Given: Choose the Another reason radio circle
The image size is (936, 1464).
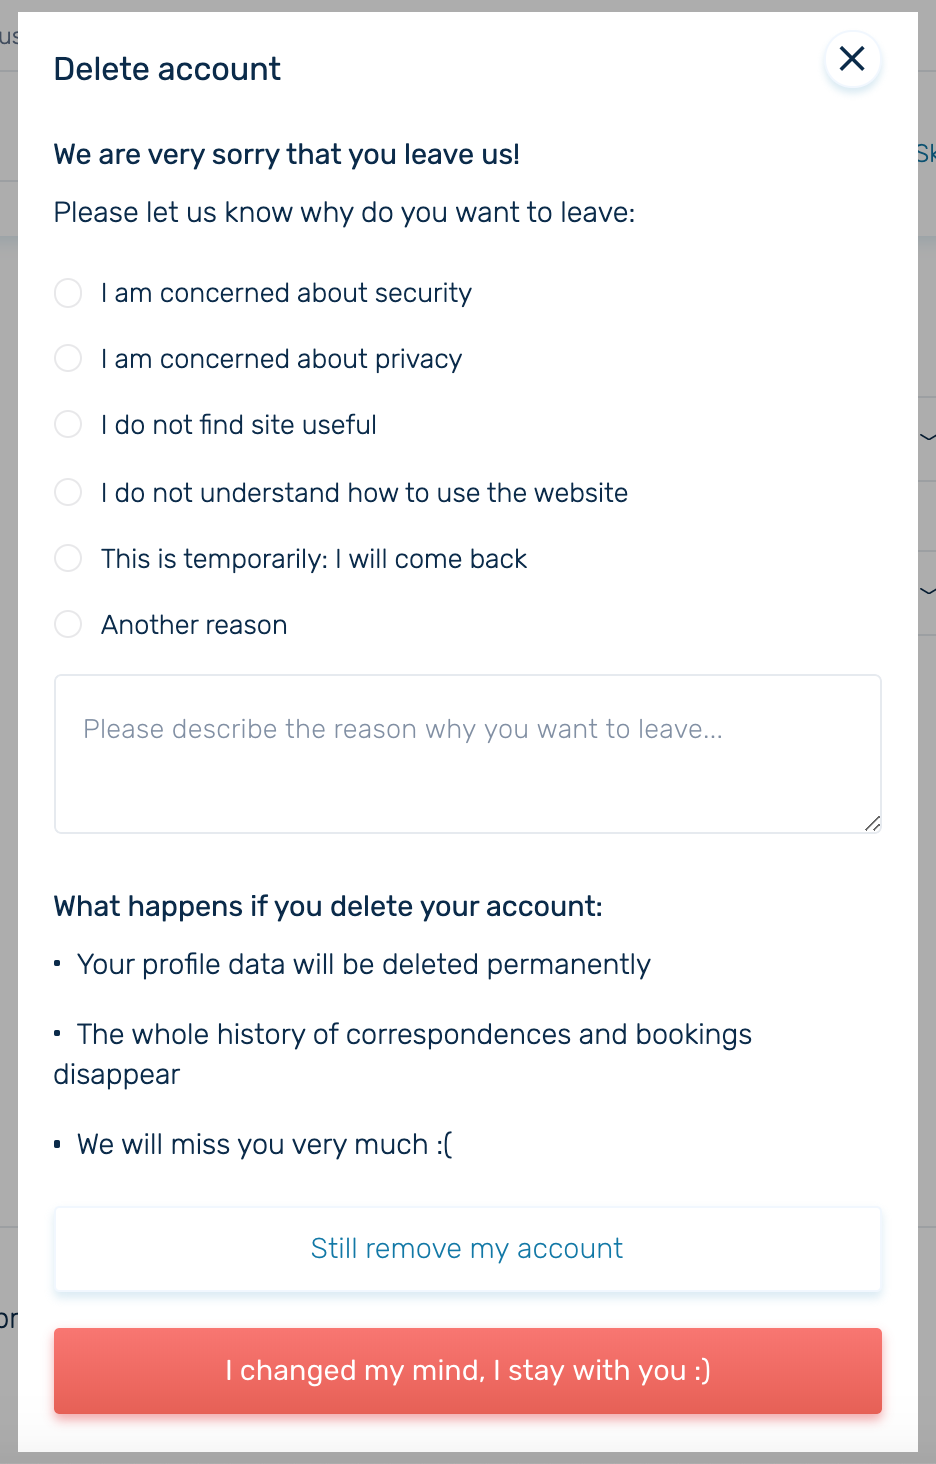Looking at the screenshot, I should pos(68,624).
